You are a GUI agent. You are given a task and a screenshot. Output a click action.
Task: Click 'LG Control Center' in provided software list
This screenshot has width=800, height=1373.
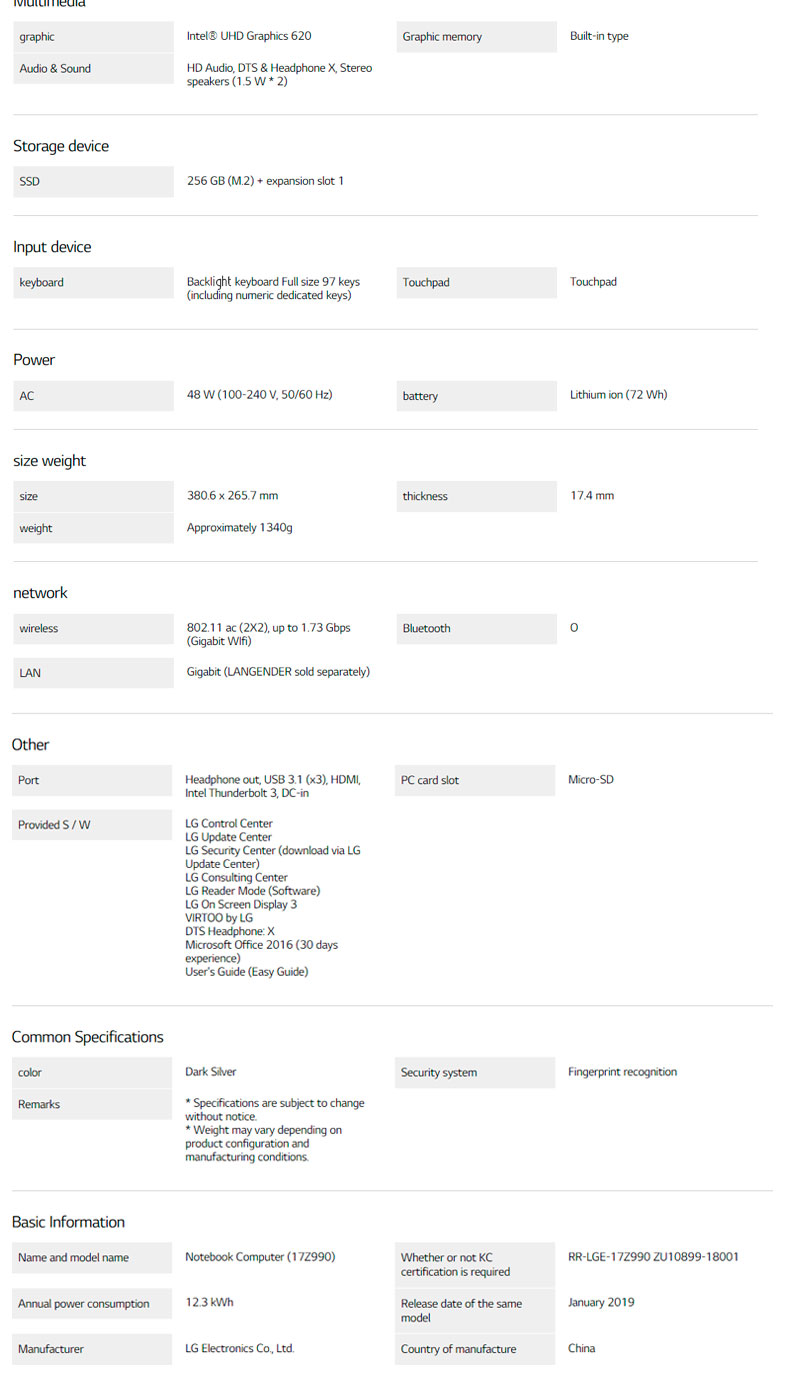(x=229, y=824)
